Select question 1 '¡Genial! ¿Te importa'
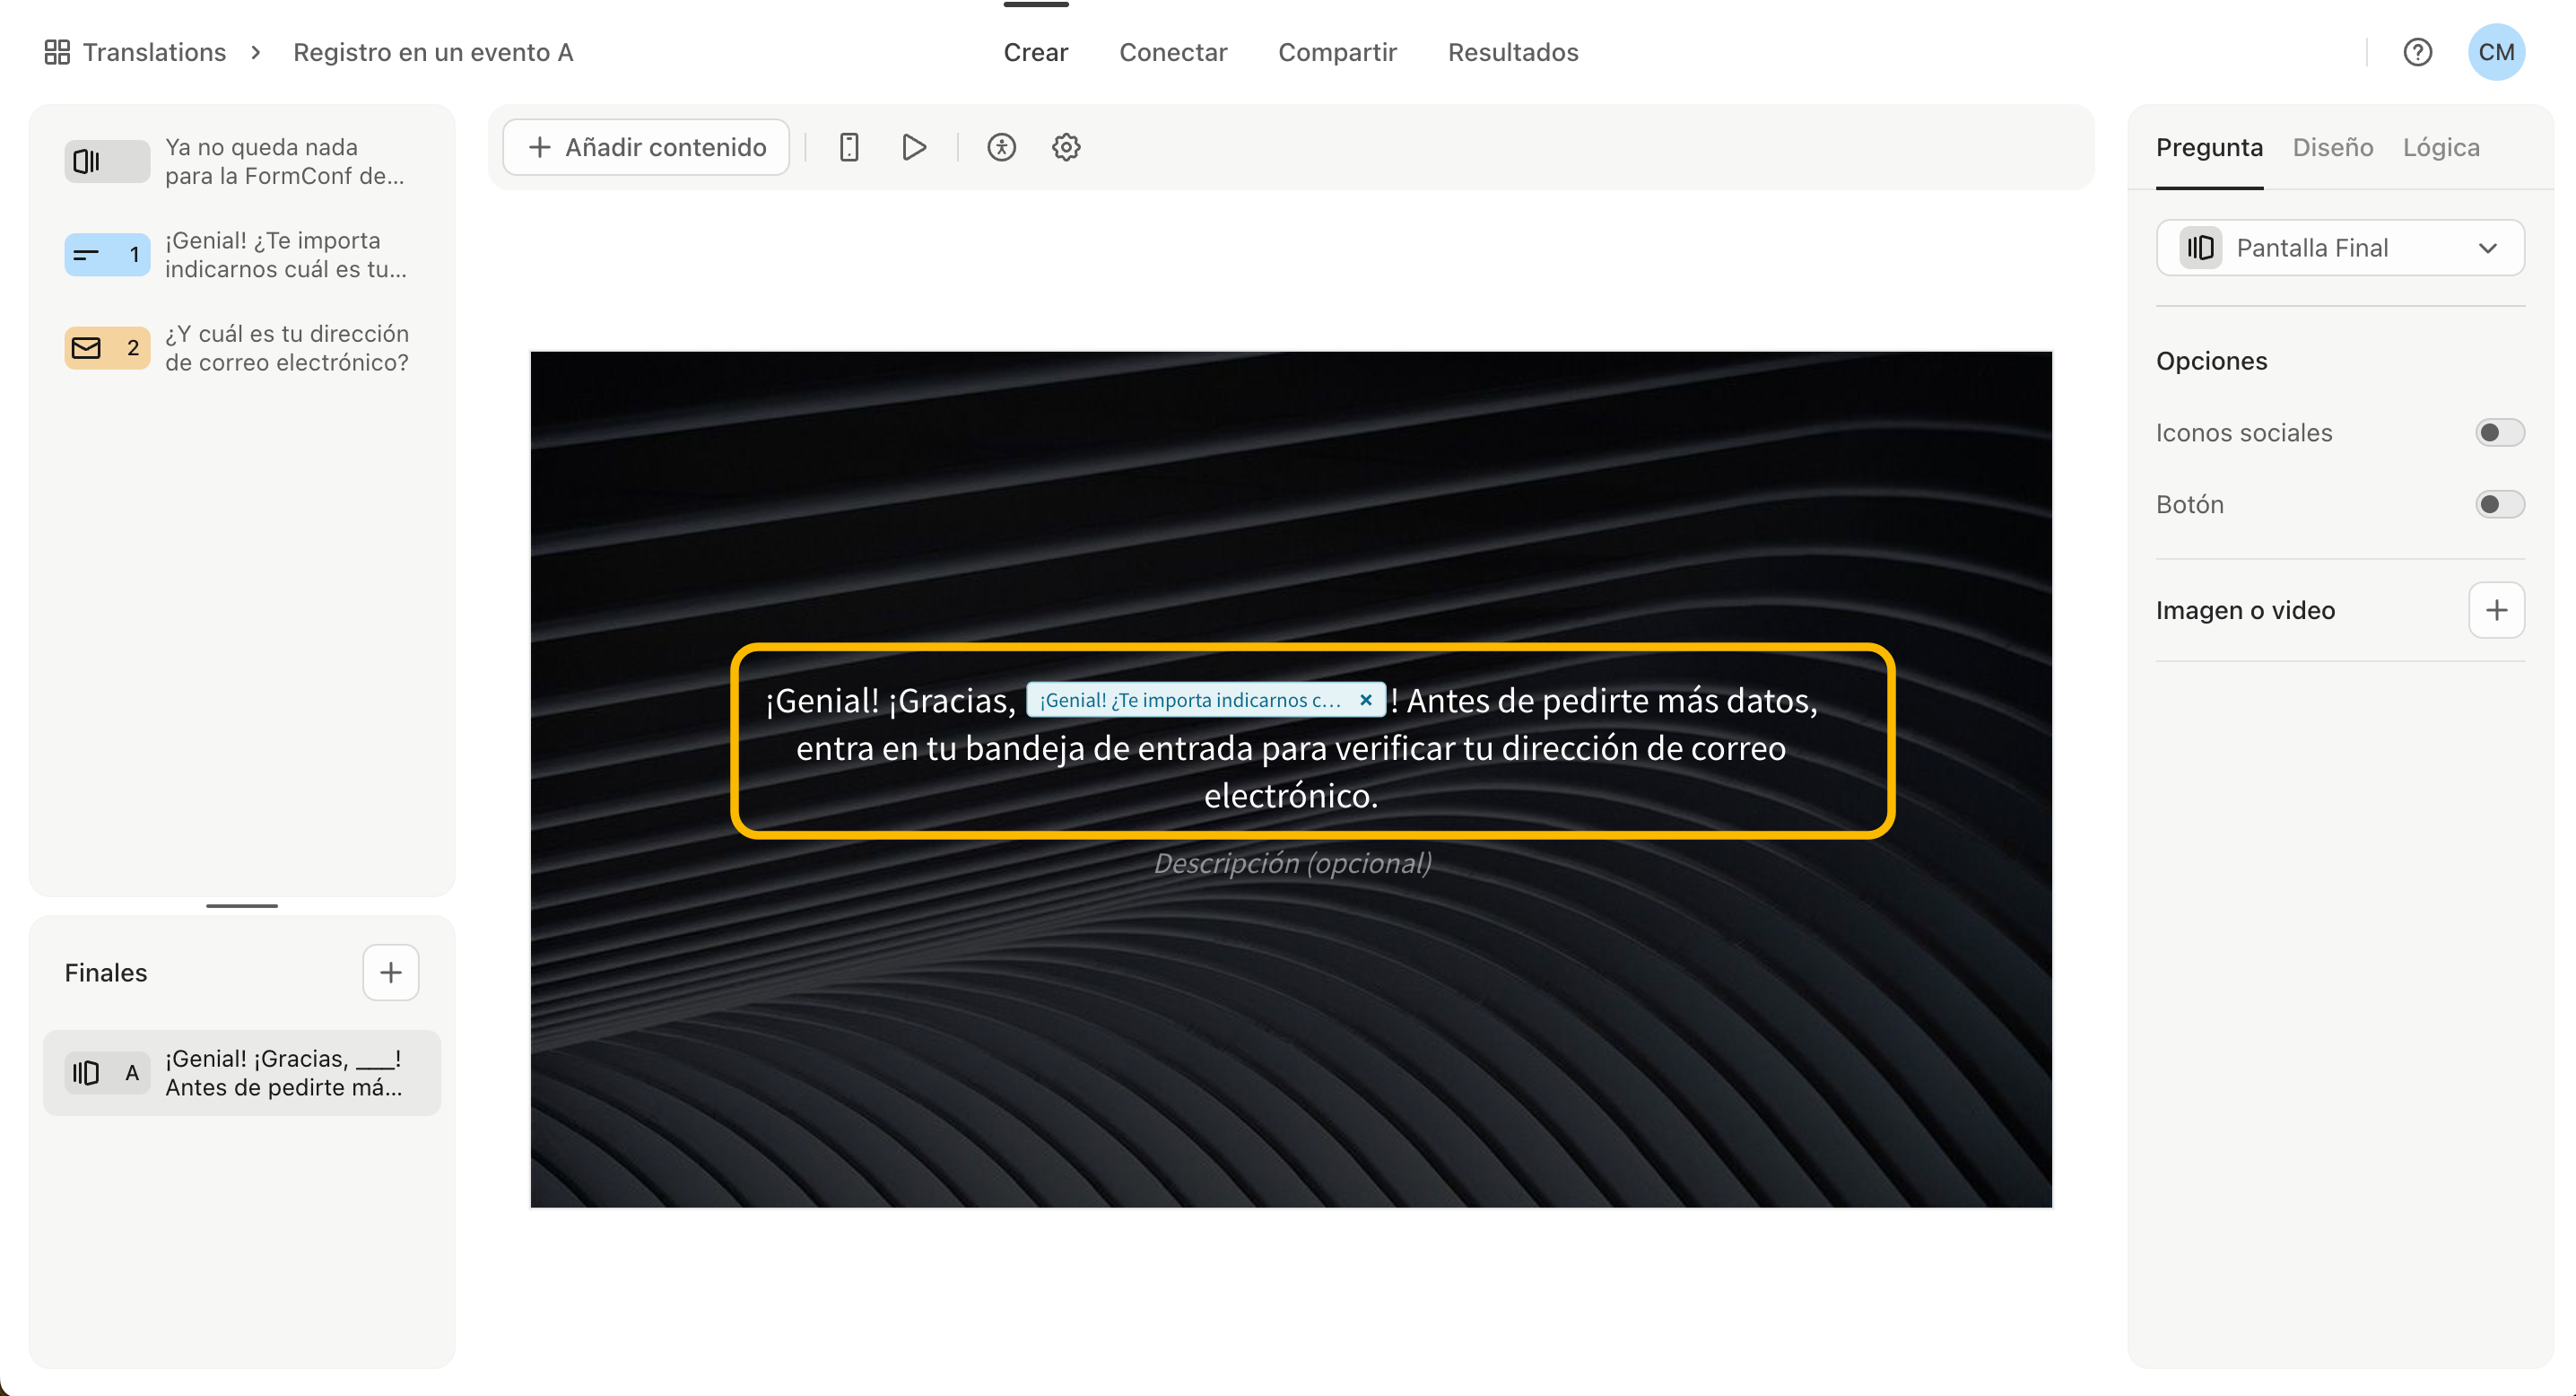Screen dimensions: 2576x1396 pos(242,254)
